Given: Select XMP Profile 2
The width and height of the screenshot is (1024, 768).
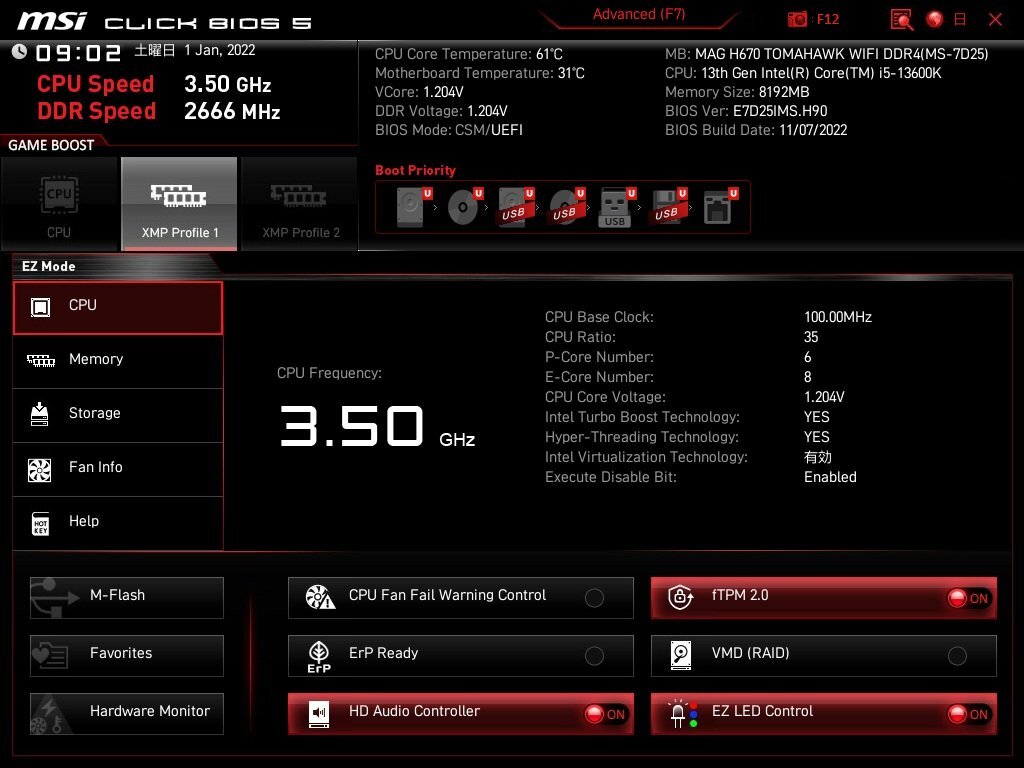Looking at the screenshot, I should pyautogui.click(x=300, y=204).
